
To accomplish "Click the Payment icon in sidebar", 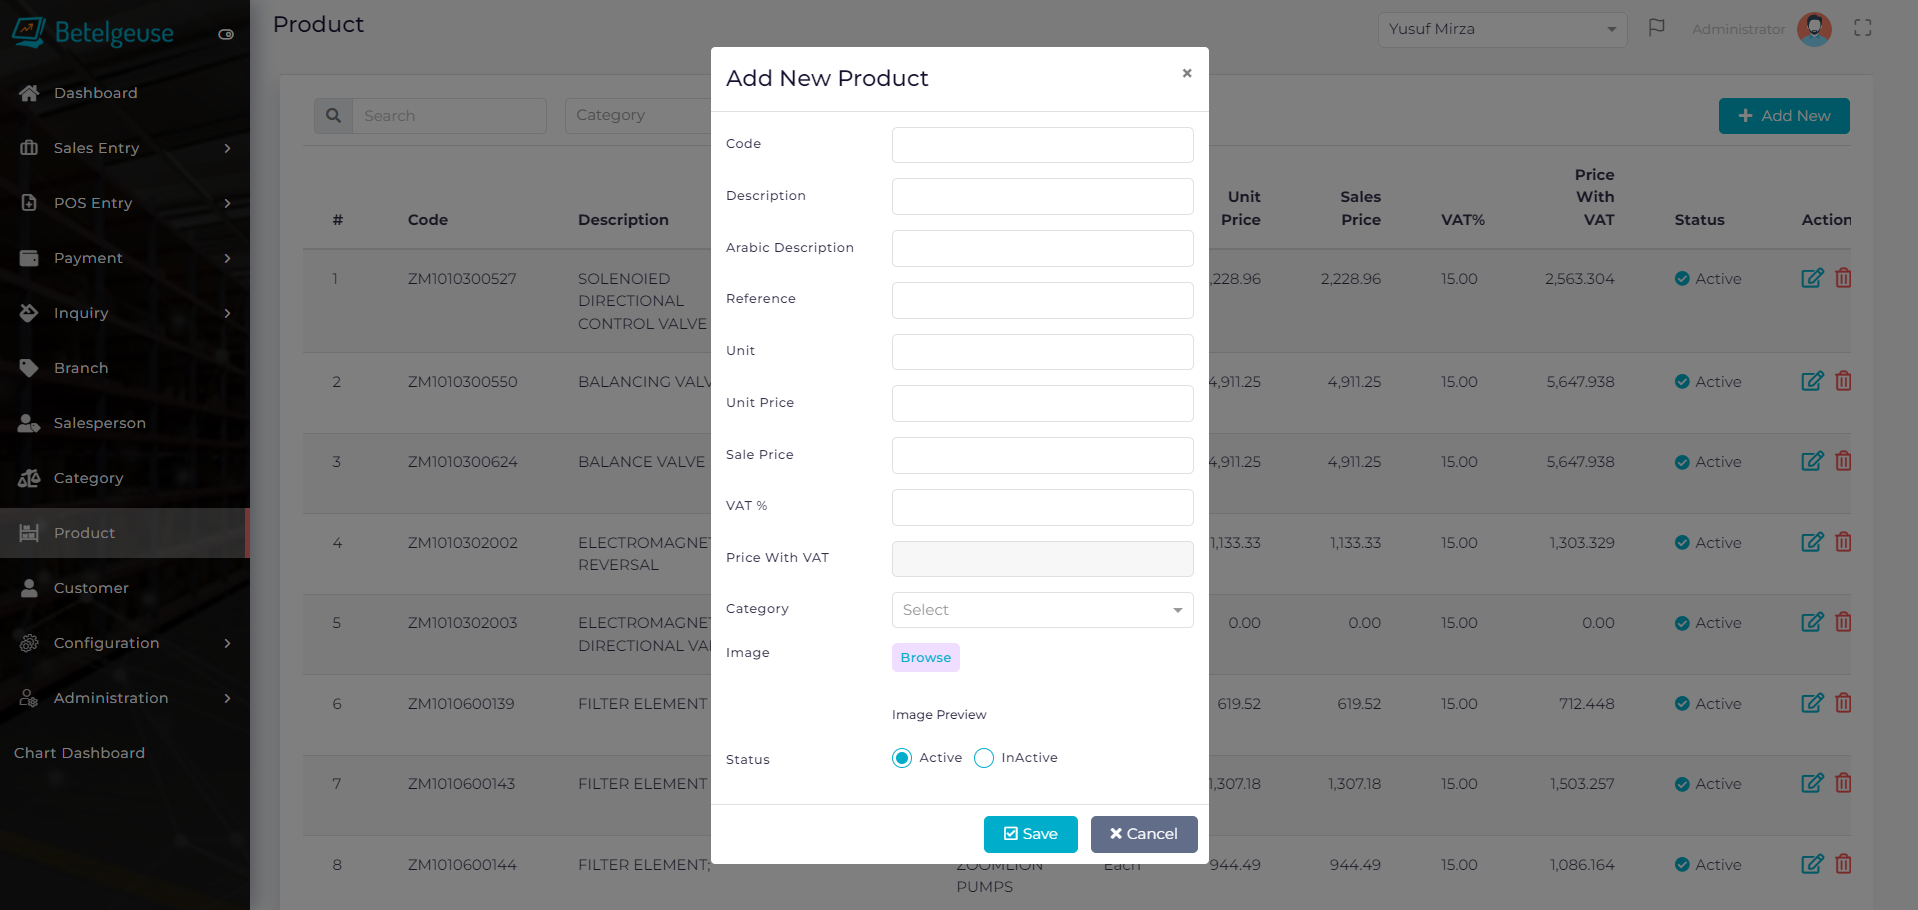I will [29, 257].
